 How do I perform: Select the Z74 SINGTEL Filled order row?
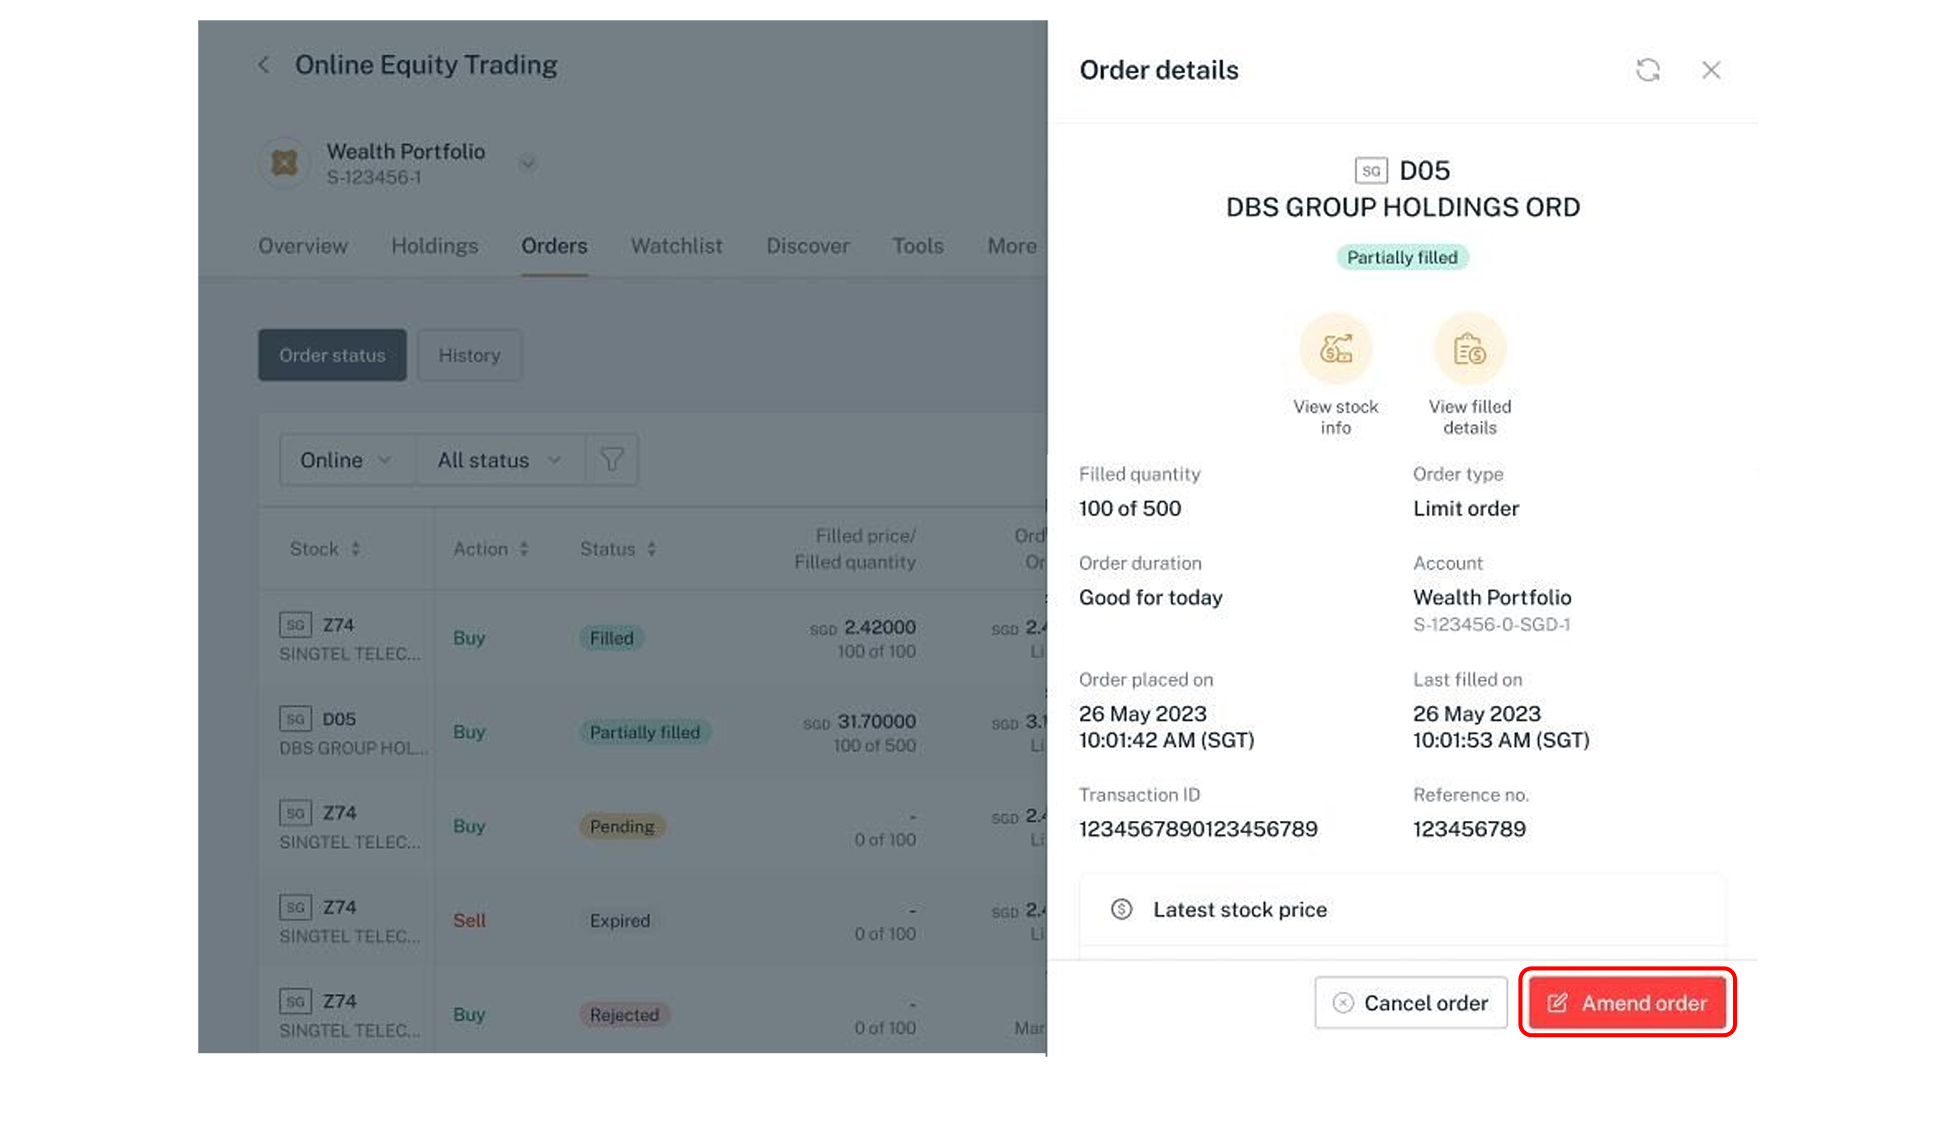[652, 638]
